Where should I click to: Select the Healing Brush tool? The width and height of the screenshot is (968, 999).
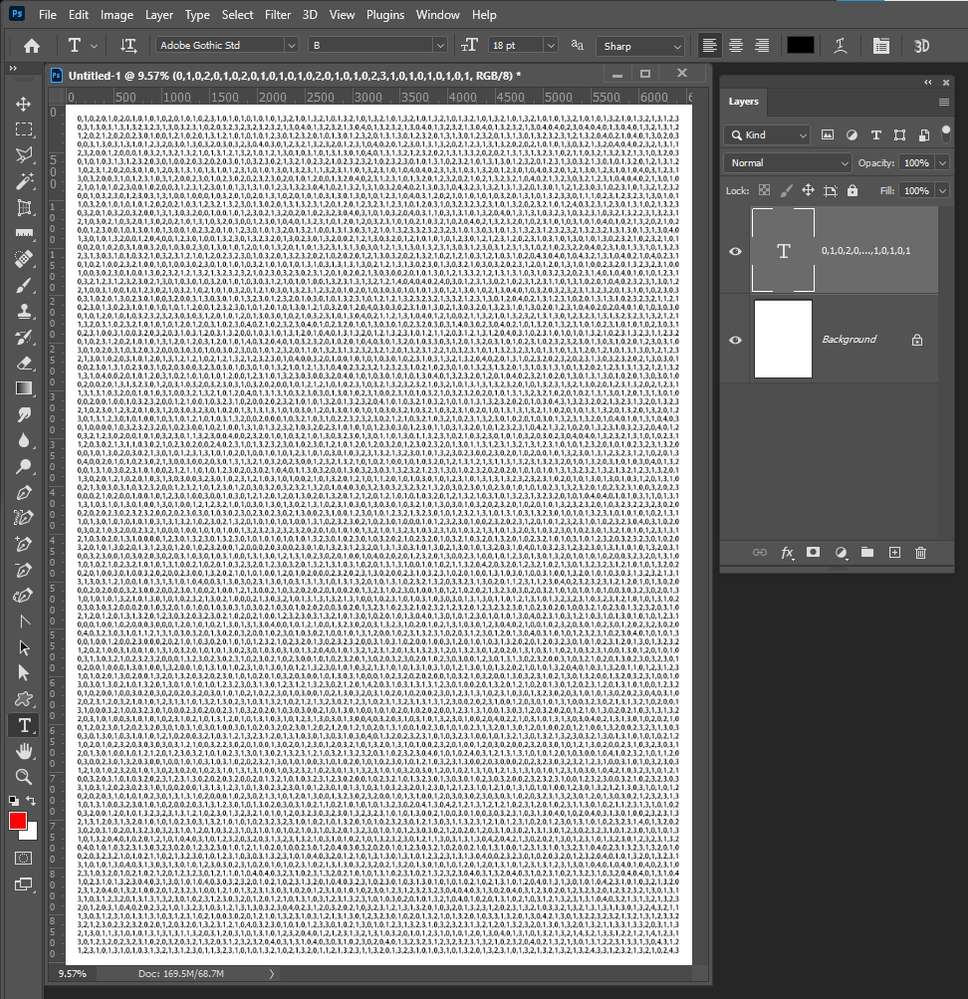tap(24, 259)
